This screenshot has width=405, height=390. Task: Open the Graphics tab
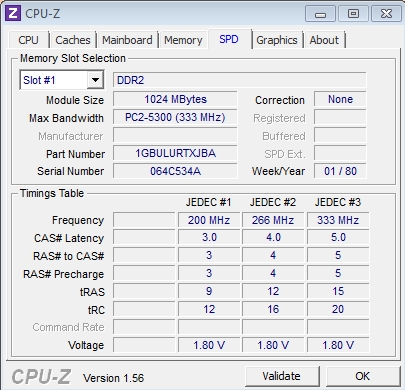tap(277, 40)
